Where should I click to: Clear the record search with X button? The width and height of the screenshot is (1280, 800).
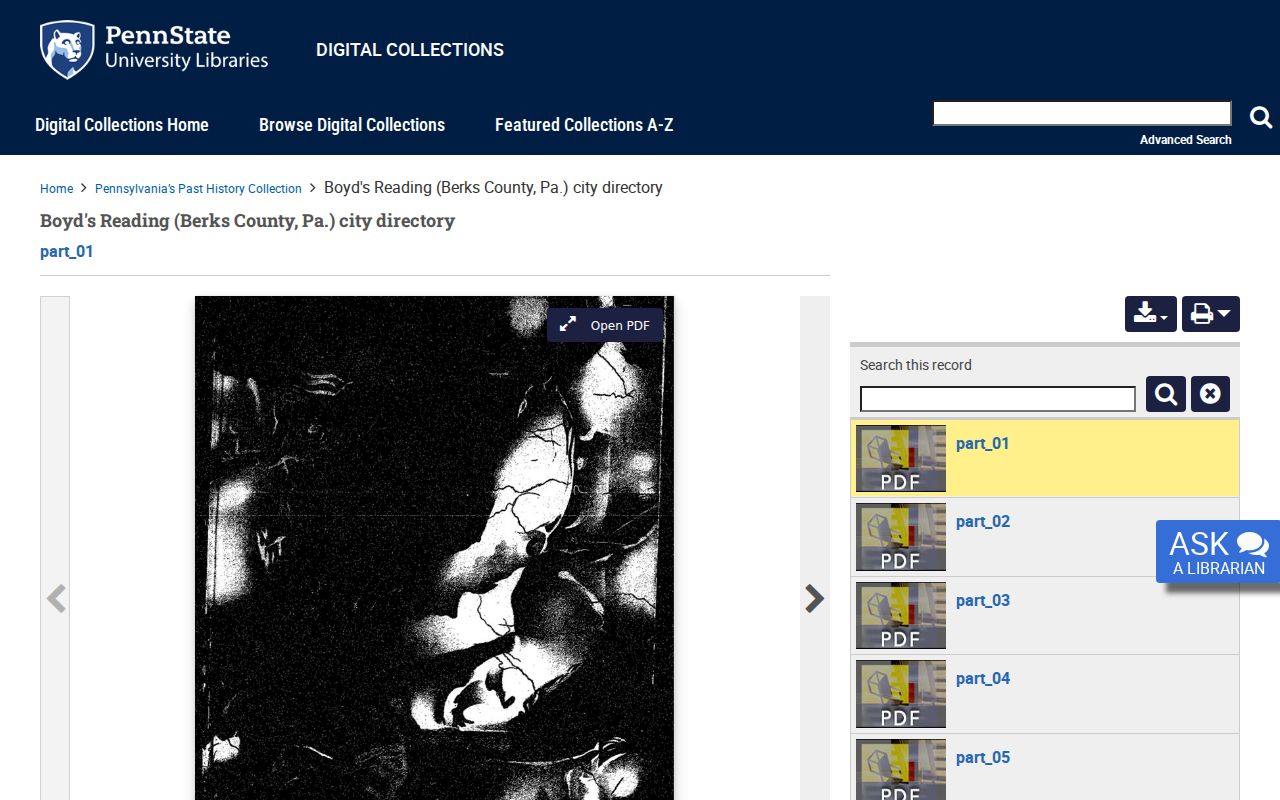pos(1210,394)
